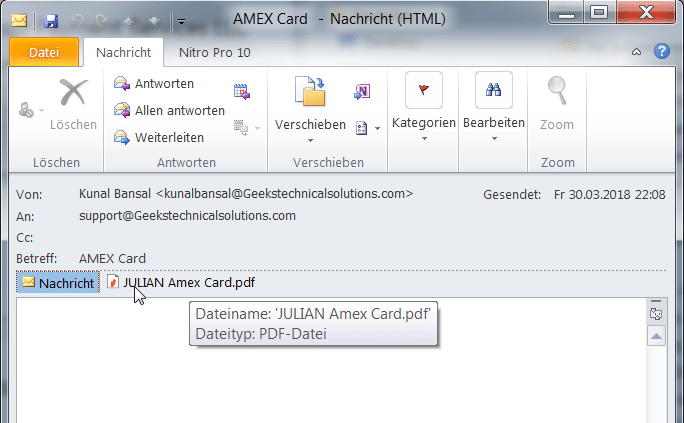The height and width of the screenshot is (423, 684).
Task: Open Outlook Help question mark
Action: click(661, 51)
